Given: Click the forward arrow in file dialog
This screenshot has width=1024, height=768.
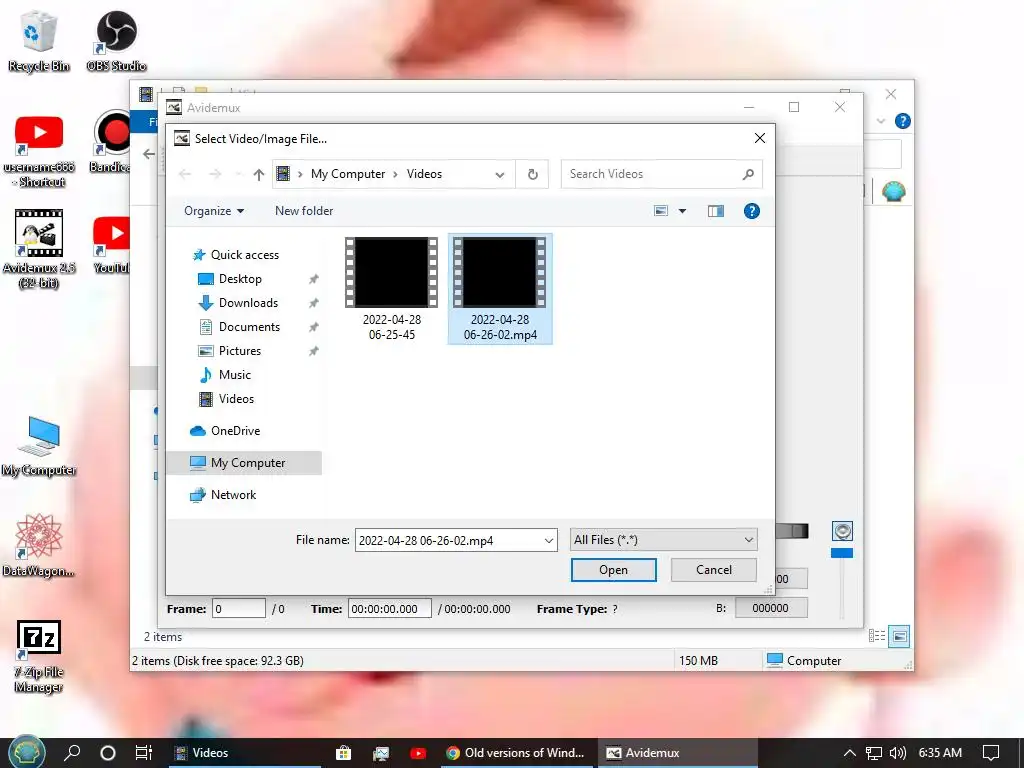Looking at the screenshot, I should pyautogui.click(x=215, y=174).
